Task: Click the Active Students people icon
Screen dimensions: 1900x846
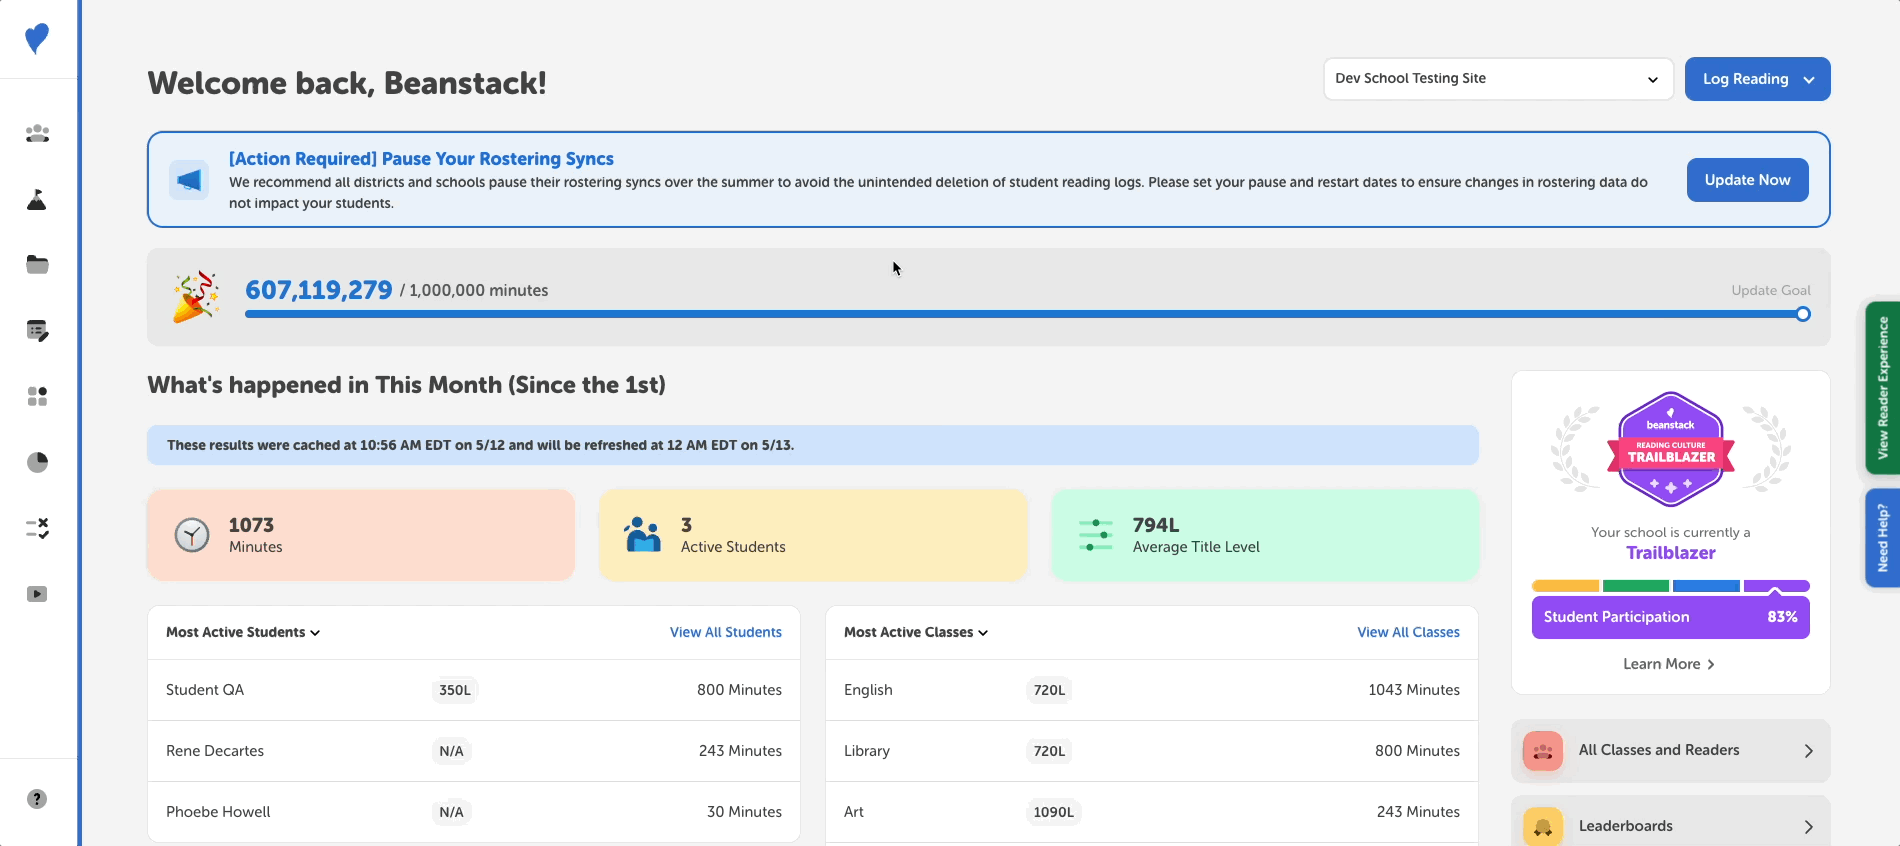Action: point(643,535)
